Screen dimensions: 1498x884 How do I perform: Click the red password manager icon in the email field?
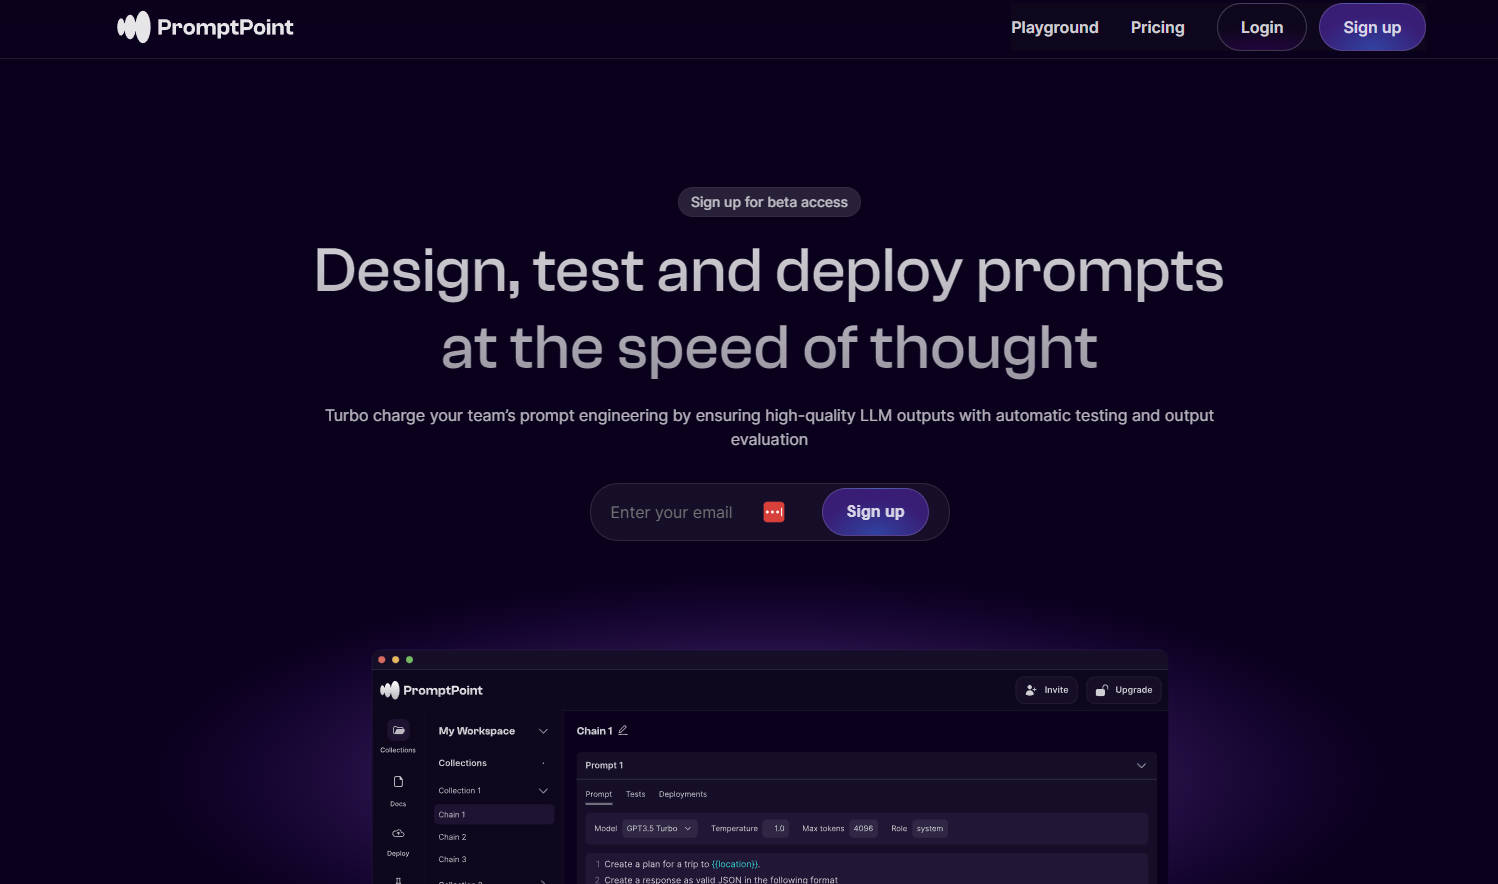(x=774, y=512)
